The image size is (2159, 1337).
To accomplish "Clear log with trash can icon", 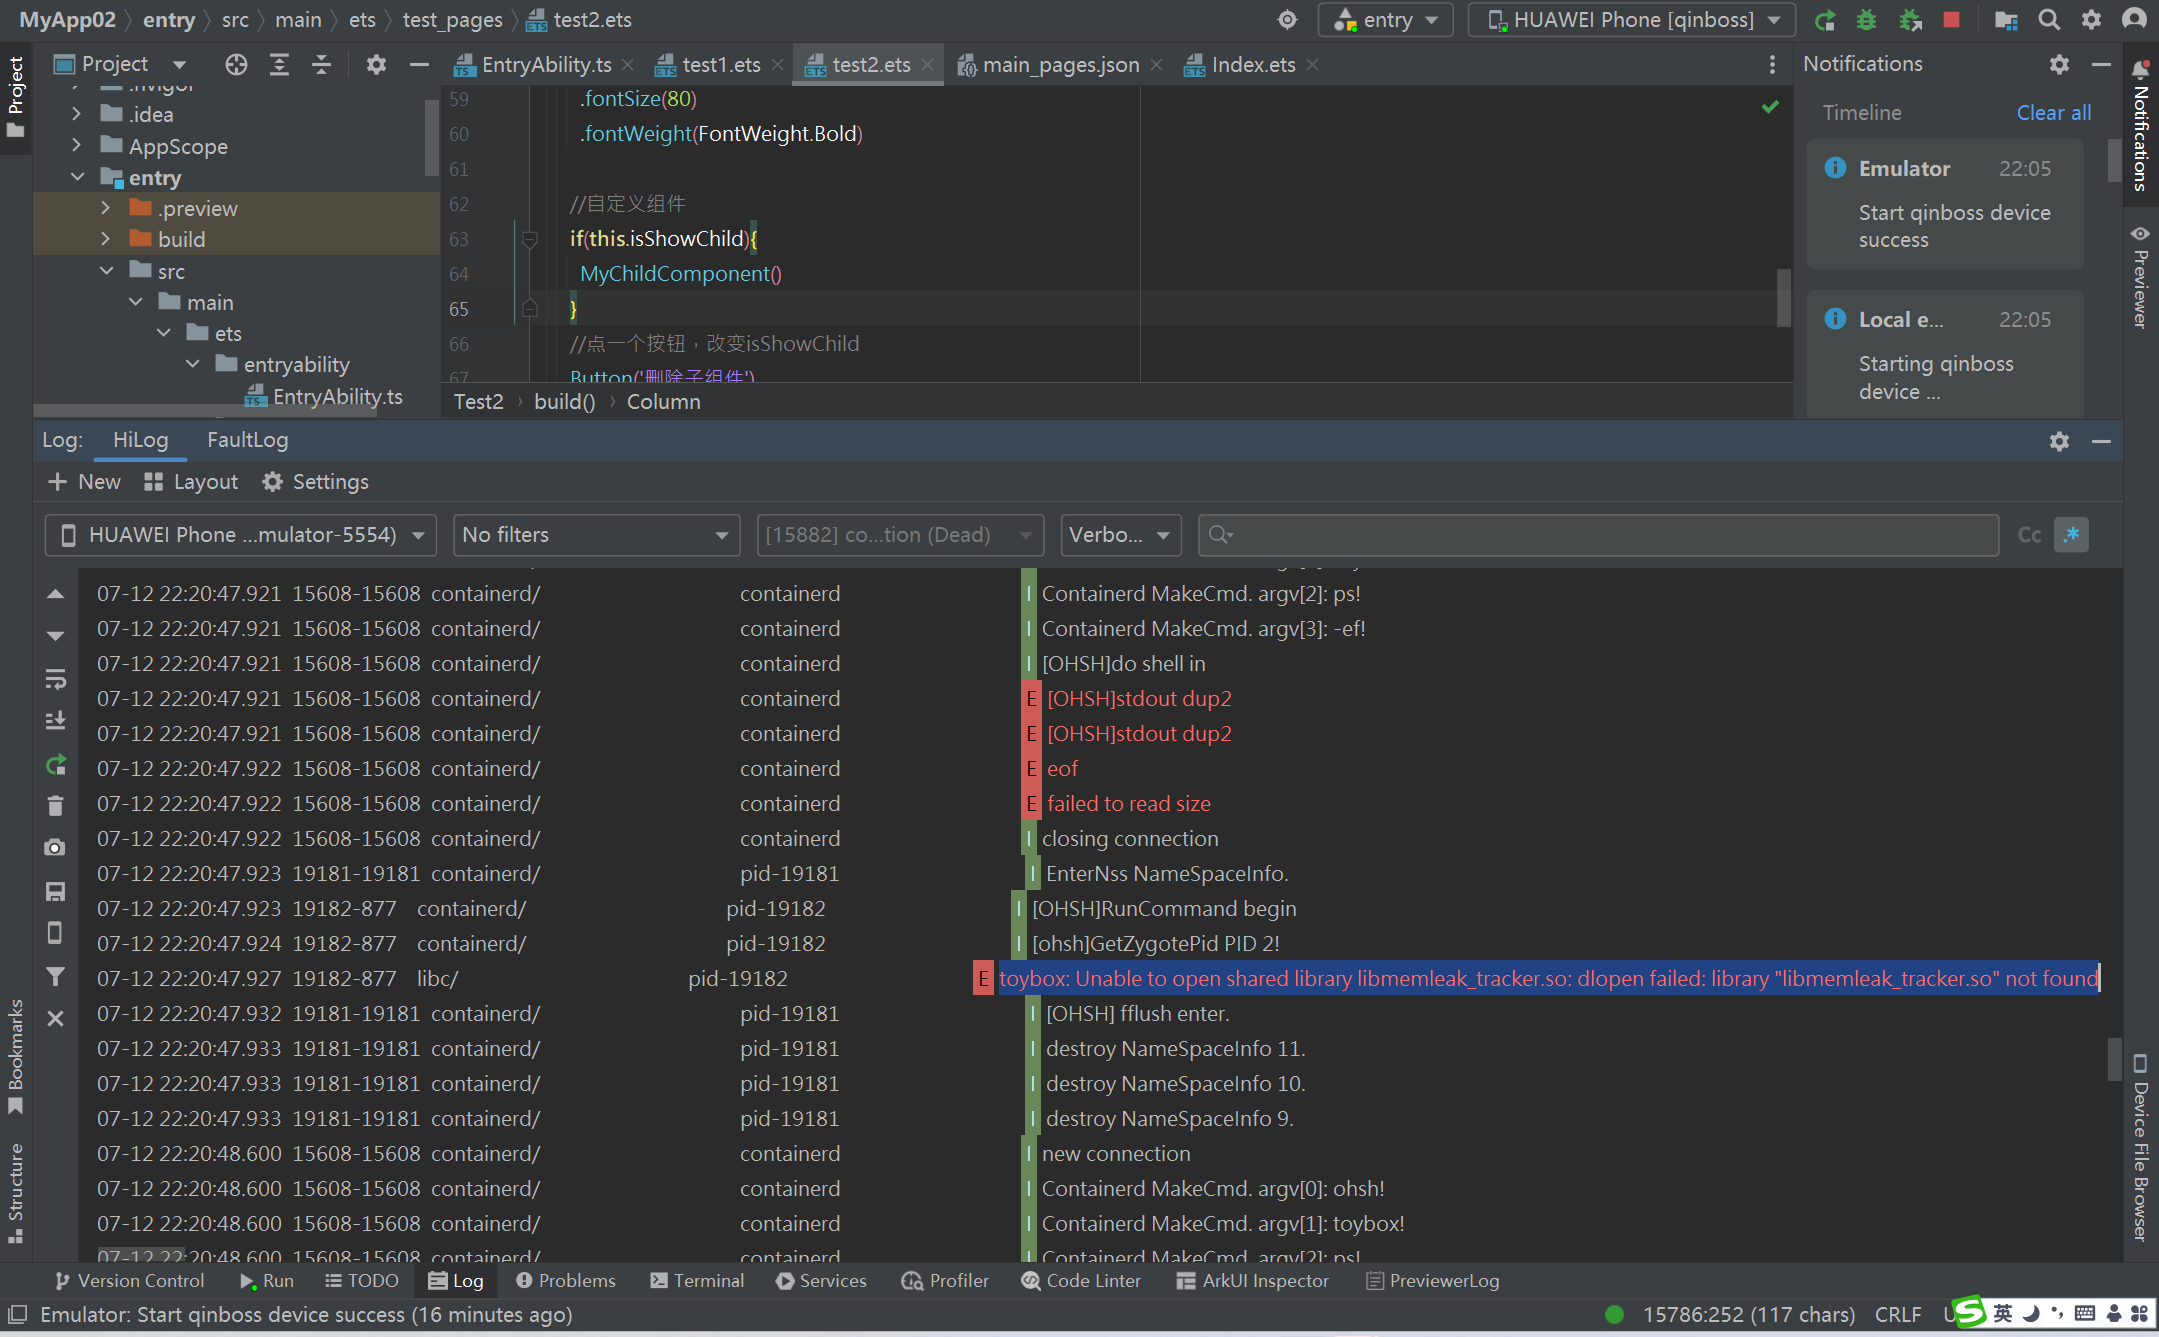I will tap(56, 805).
